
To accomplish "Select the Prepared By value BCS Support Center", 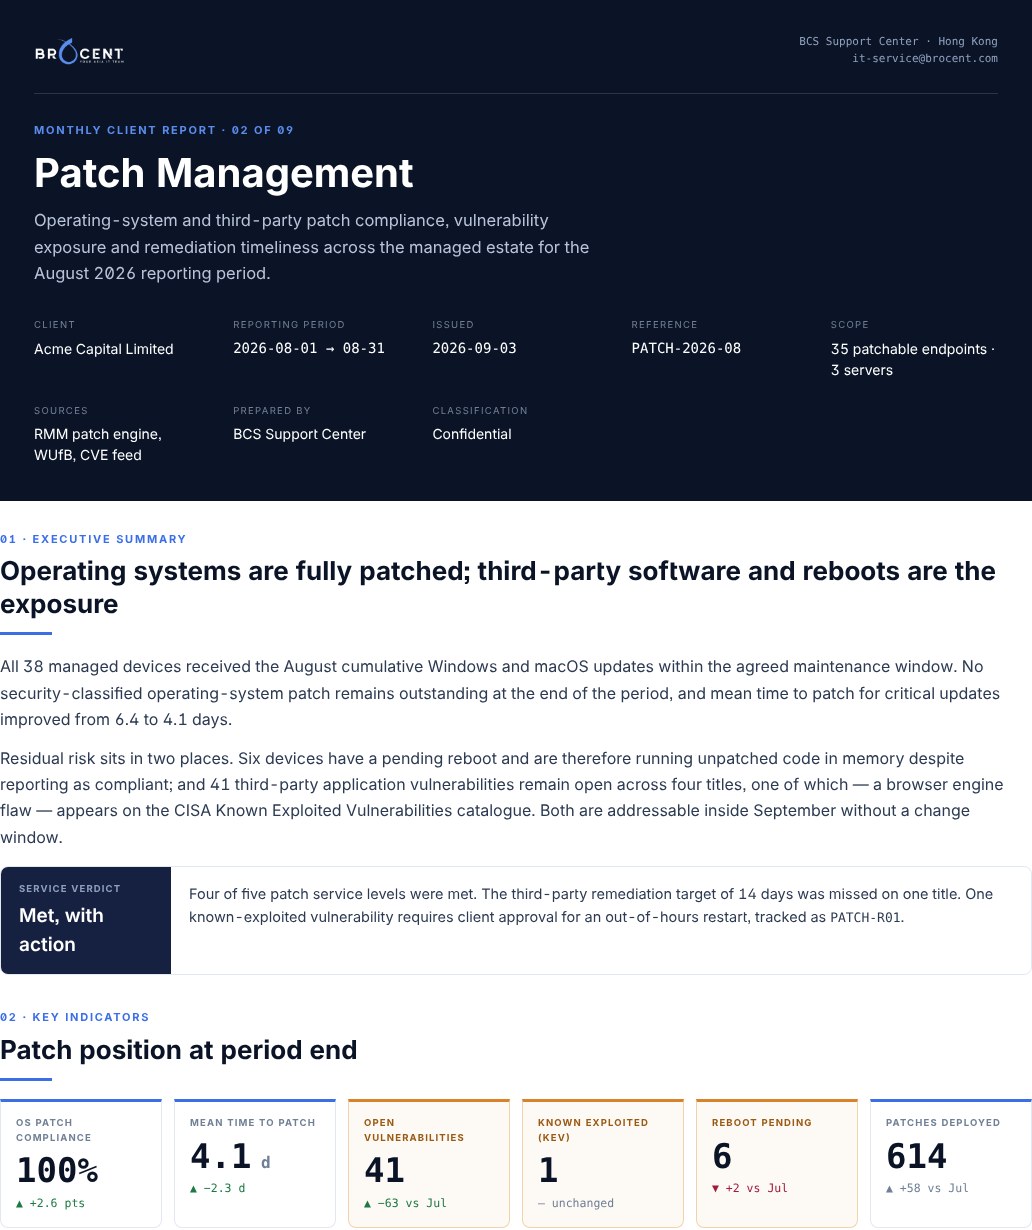I will 299,434.
